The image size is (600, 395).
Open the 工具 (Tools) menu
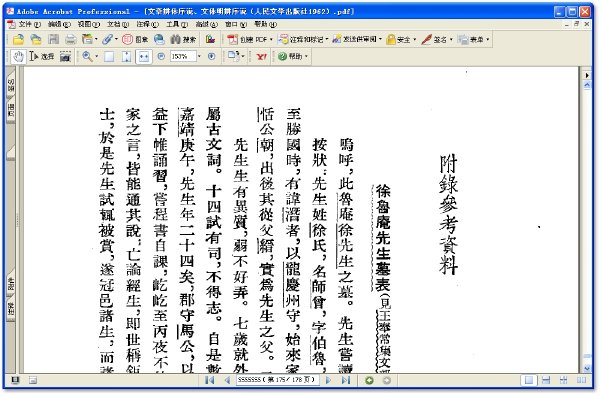tap(176, 24)
